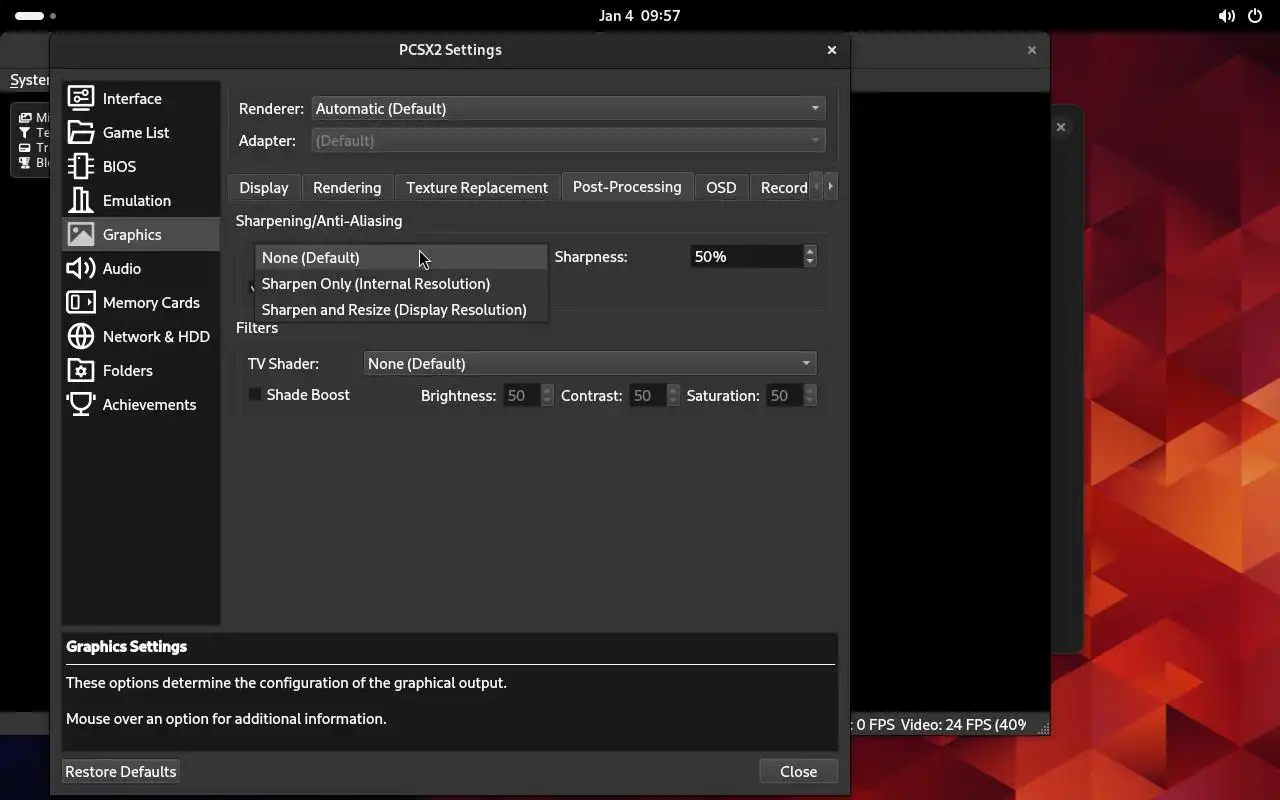Click the Saturation value field

(785, 395)
